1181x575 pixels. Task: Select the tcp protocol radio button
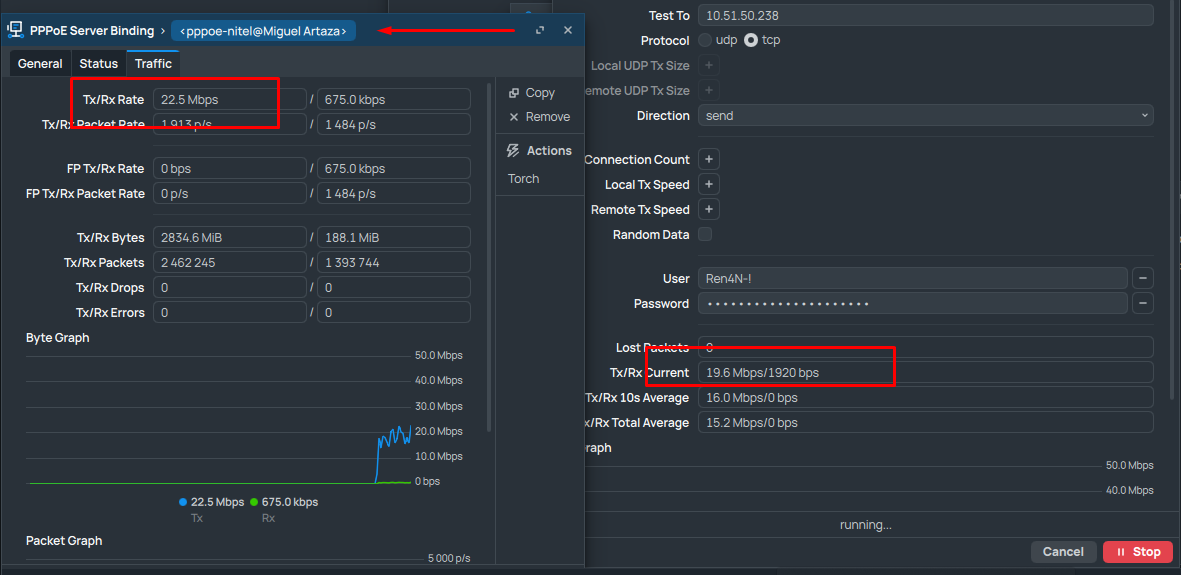pos(751,41)
